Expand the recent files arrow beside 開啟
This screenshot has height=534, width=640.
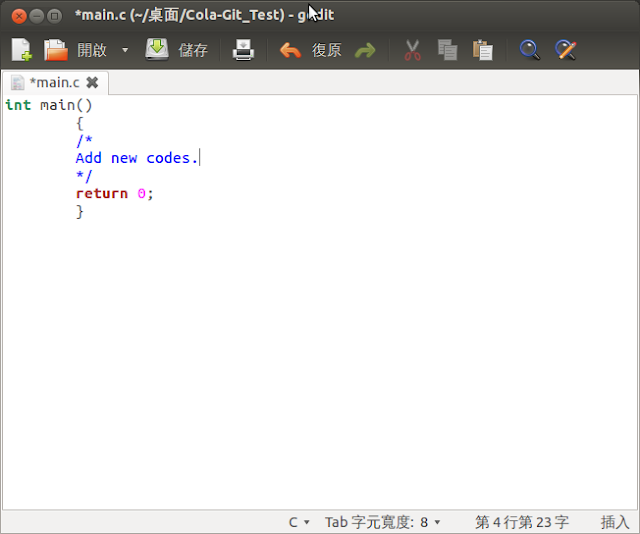tap(125, 50)
